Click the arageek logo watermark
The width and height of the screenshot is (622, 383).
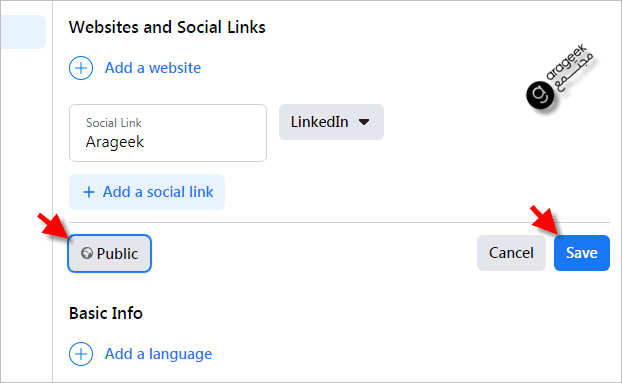tap(560, 76)
